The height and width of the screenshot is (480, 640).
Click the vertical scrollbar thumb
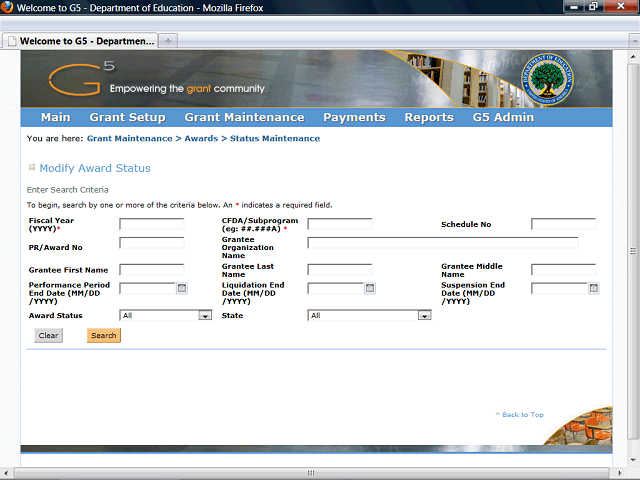[x=633, y=251]
